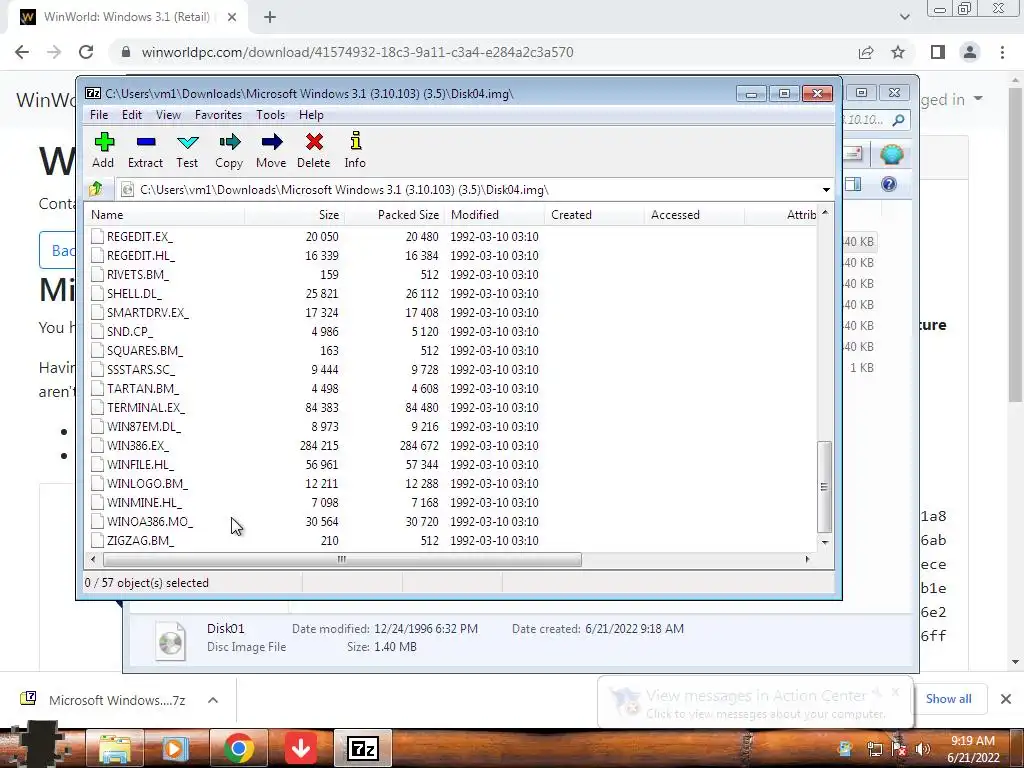Toggle Explorer preview pane icon
This screenshot has height=768, width=1024.
coord(853,184)
